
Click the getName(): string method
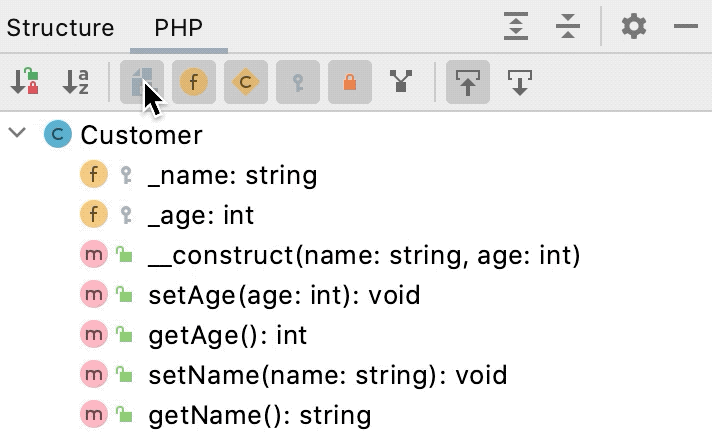coord(259,415)
